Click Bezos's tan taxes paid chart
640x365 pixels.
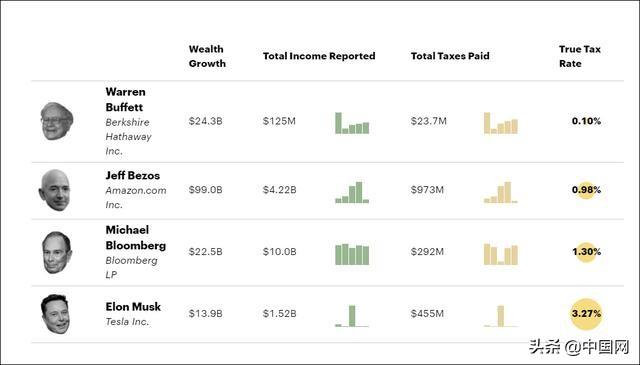[x=501, y=192]
